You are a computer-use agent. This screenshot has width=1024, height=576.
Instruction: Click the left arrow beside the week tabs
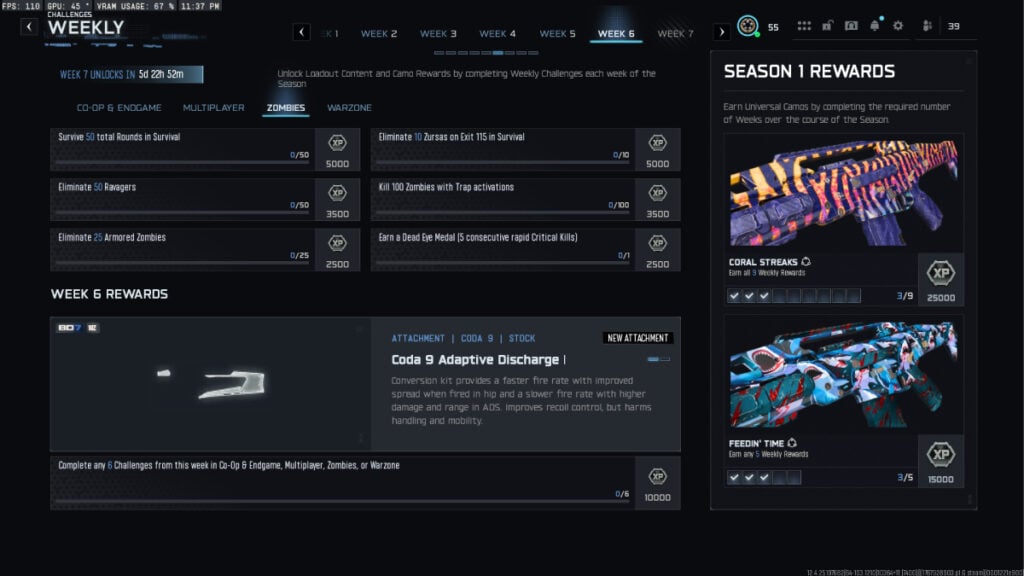301,32
